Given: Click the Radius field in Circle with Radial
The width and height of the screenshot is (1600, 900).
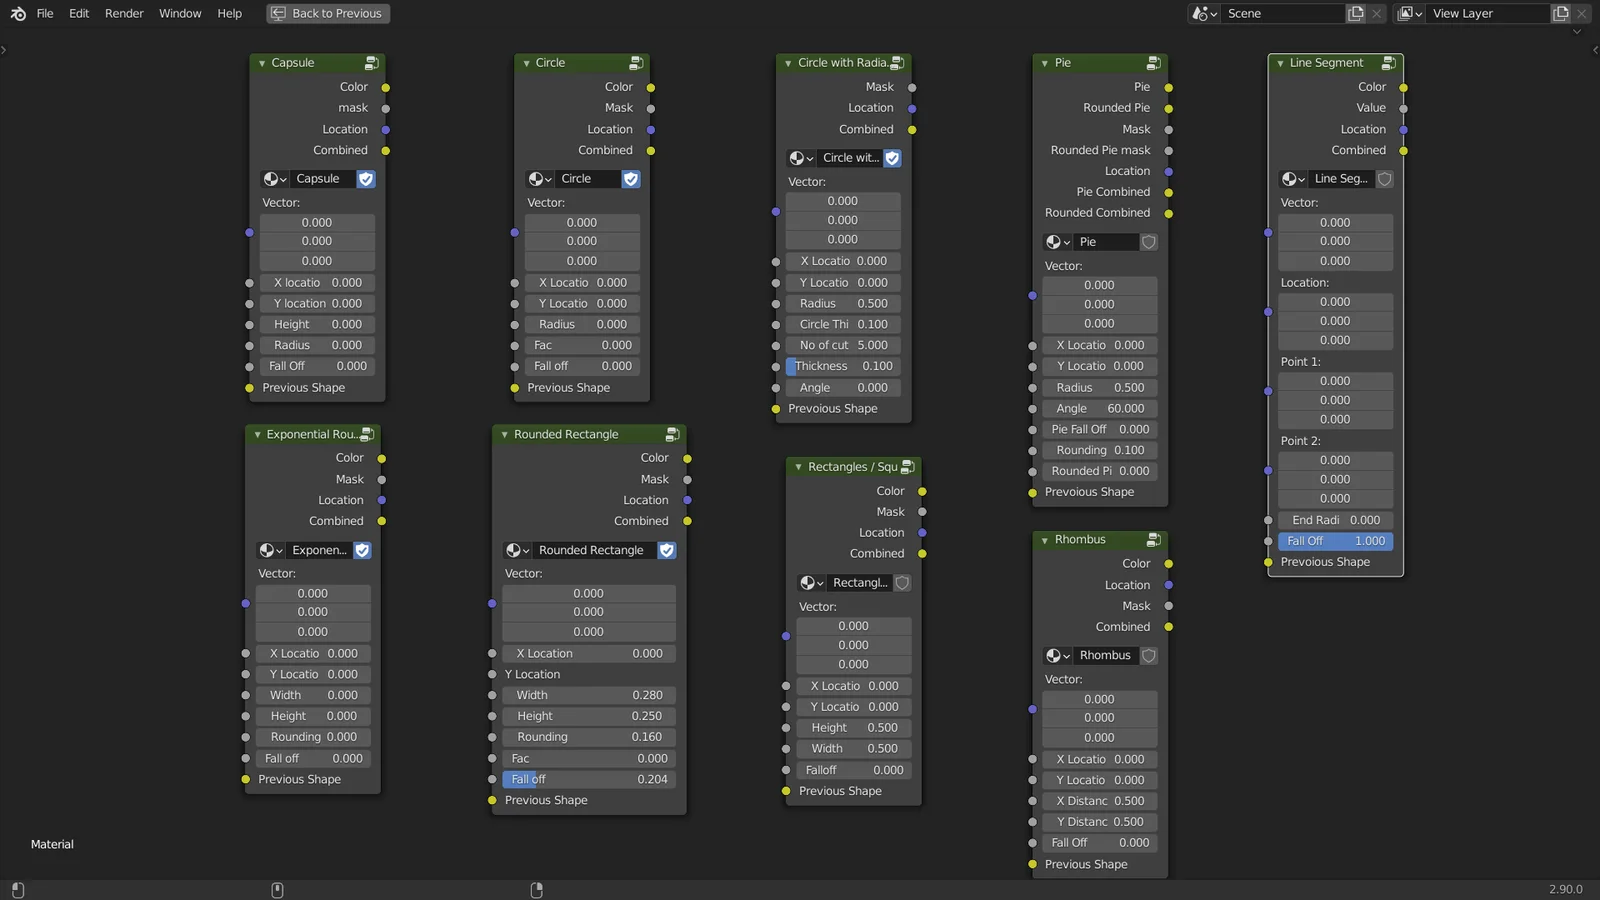Looking at the screenshot, I should click(843, 303).
